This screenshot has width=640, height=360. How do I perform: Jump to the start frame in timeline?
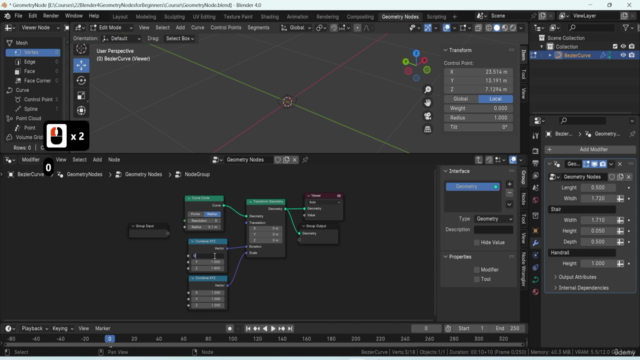pos(248,329)
